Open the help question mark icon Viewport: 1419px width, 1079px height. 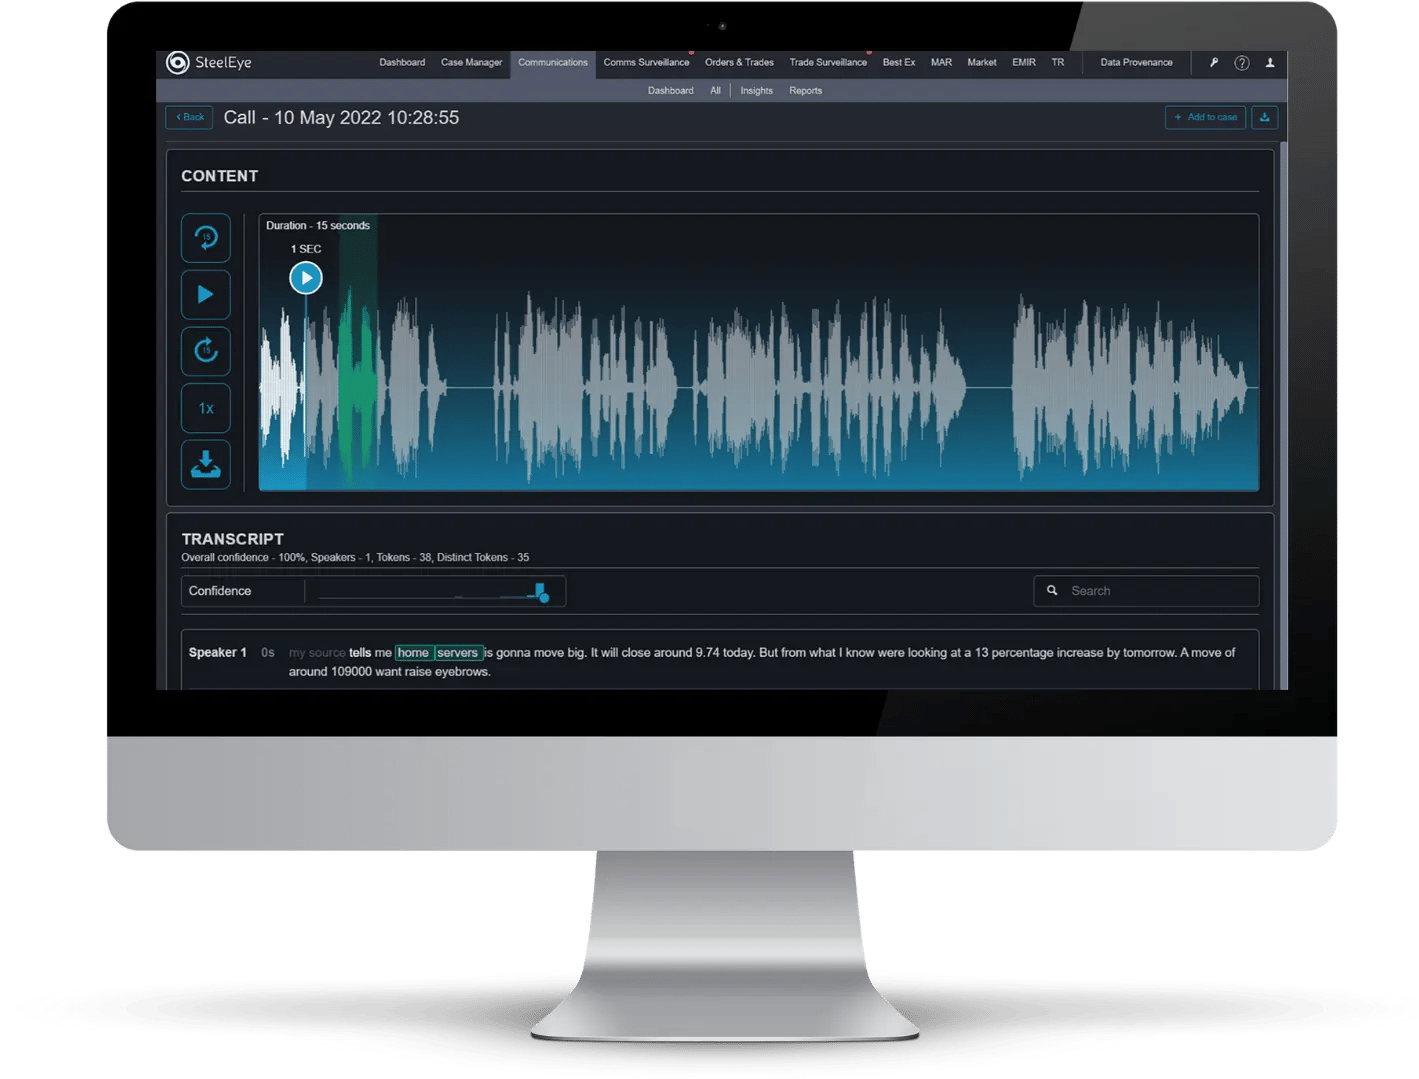click(x=1242, y=63)
